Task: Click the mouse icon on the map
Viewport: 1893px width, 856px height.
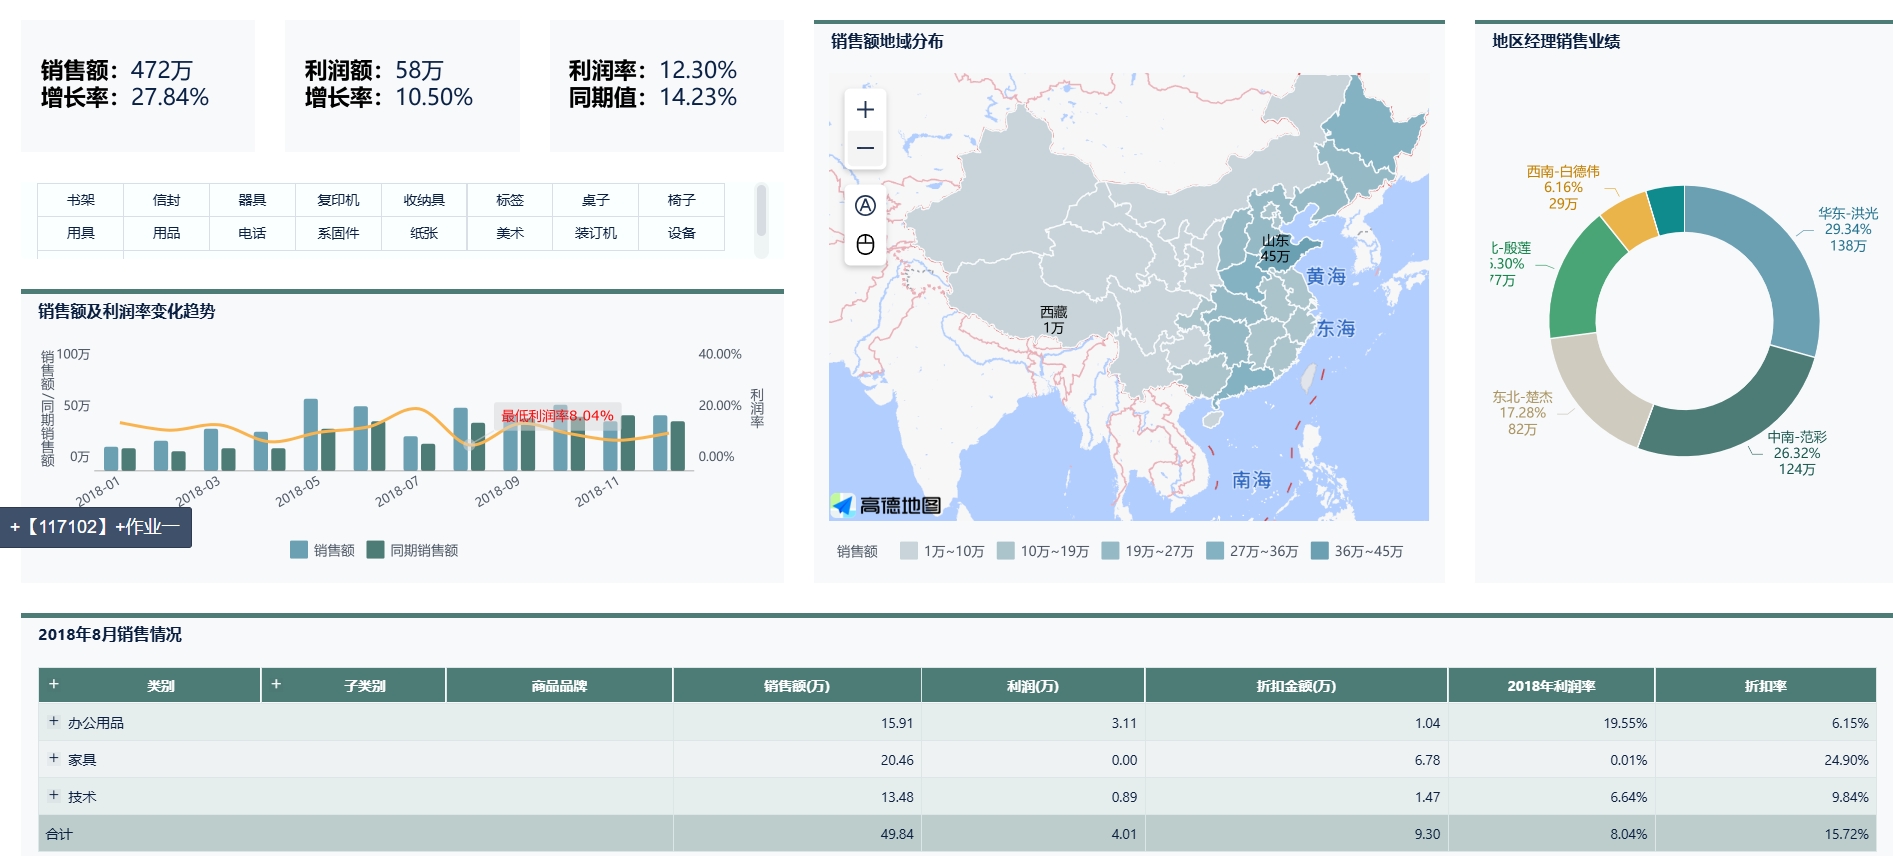Action: pyautogui.click(x=865, y=244)
